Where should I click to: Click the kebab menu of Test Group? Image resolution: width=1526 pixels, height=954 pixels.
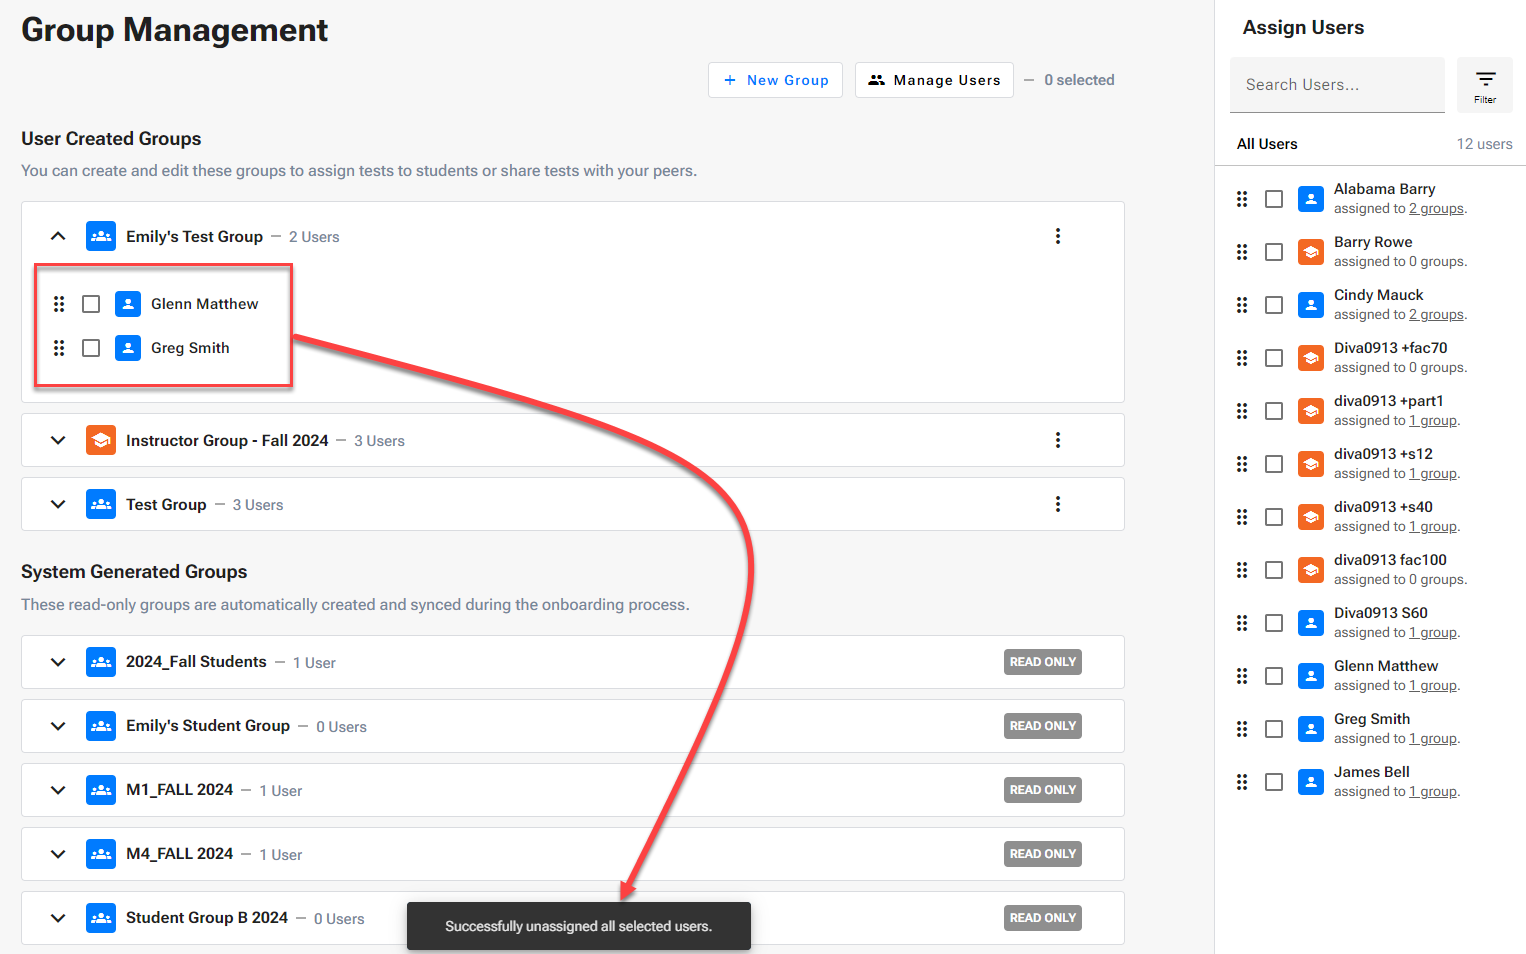1057,505
